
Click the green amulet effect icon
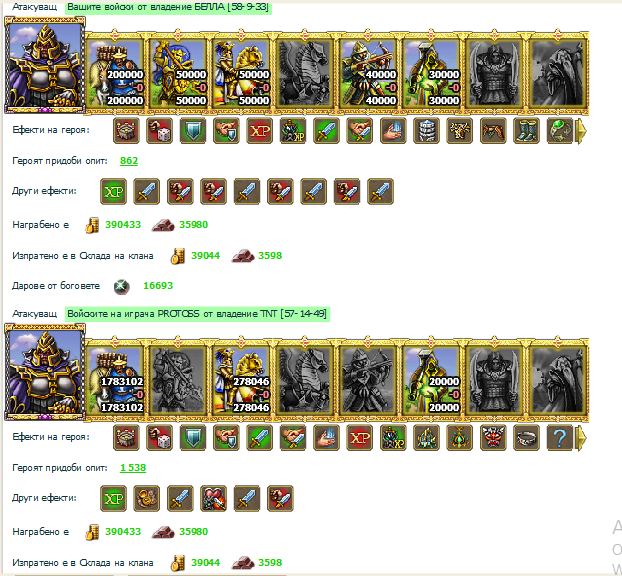[460, 438]
